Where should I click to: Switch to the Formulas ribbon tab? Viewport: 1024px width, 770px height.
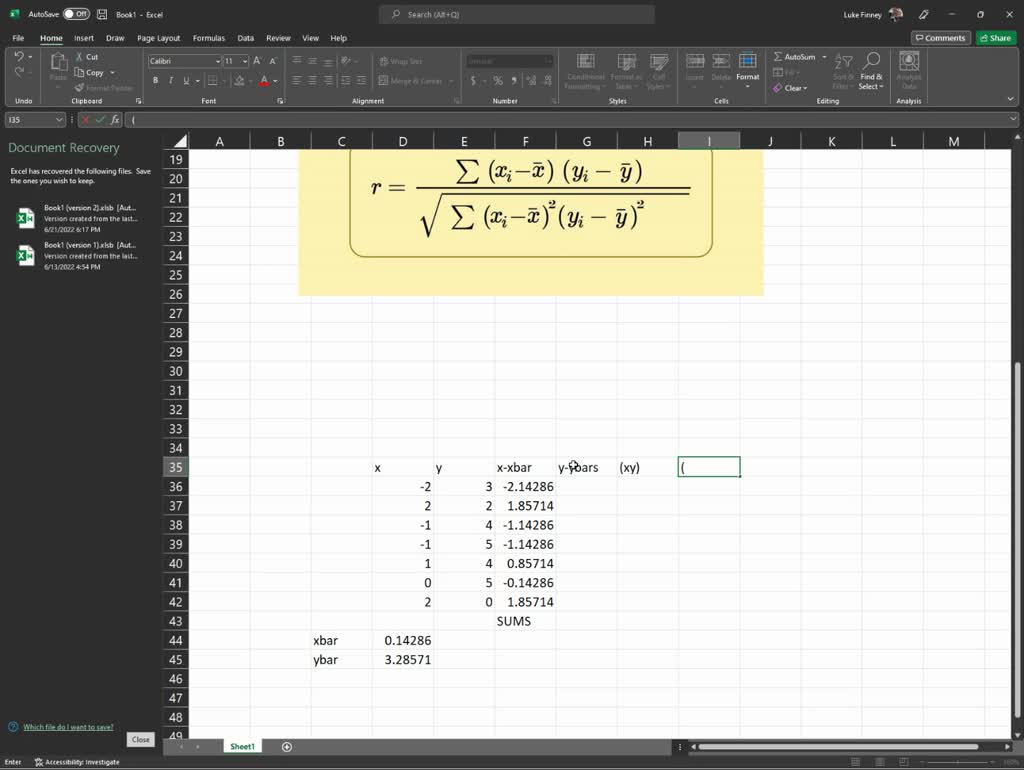(x=208, y=37)
